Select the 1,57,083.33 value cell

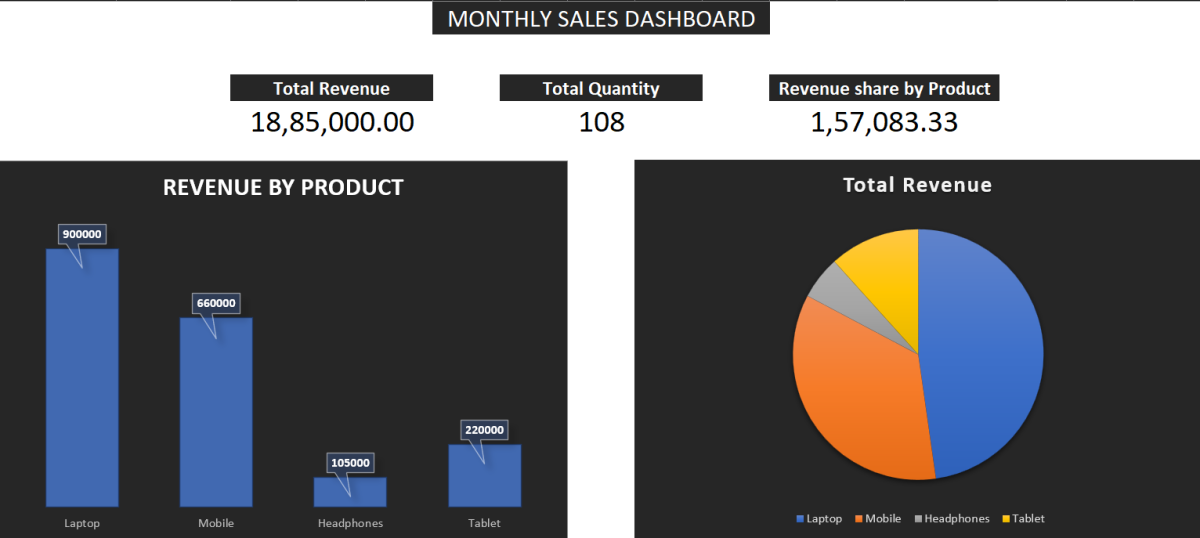click(x=884, y=122)
